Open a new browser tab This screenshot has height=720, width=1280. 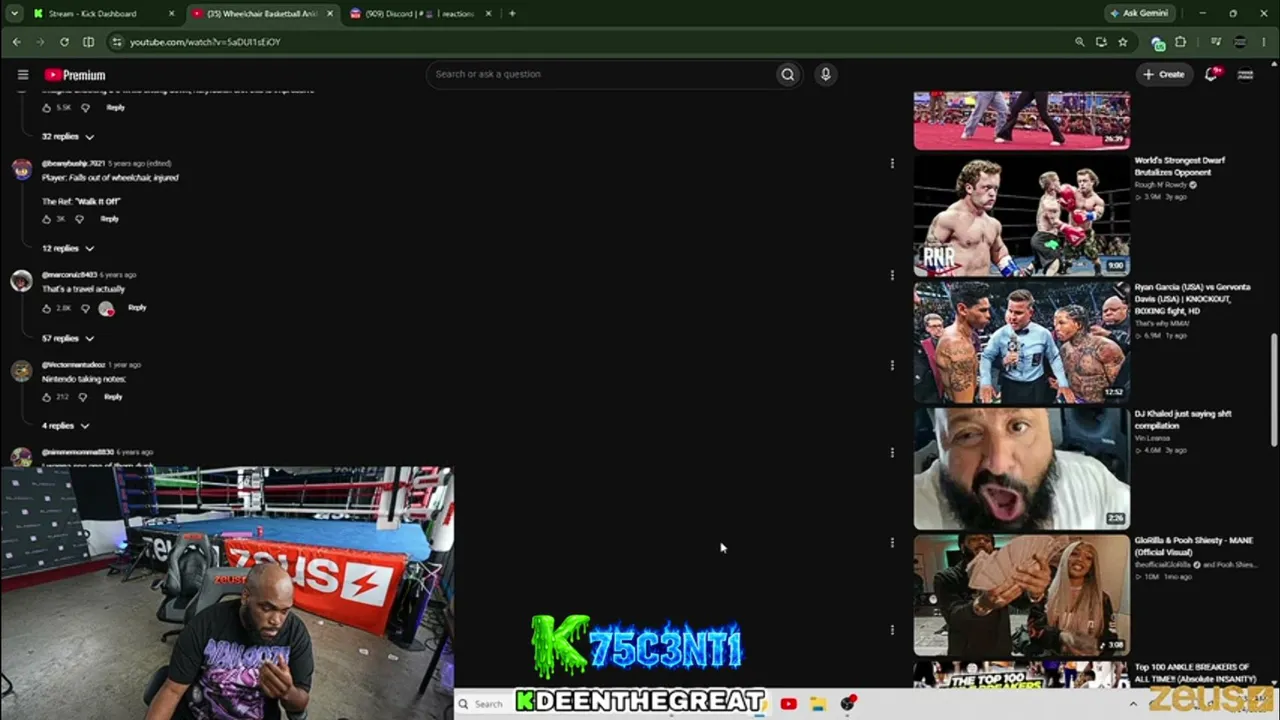coord(512,14)
